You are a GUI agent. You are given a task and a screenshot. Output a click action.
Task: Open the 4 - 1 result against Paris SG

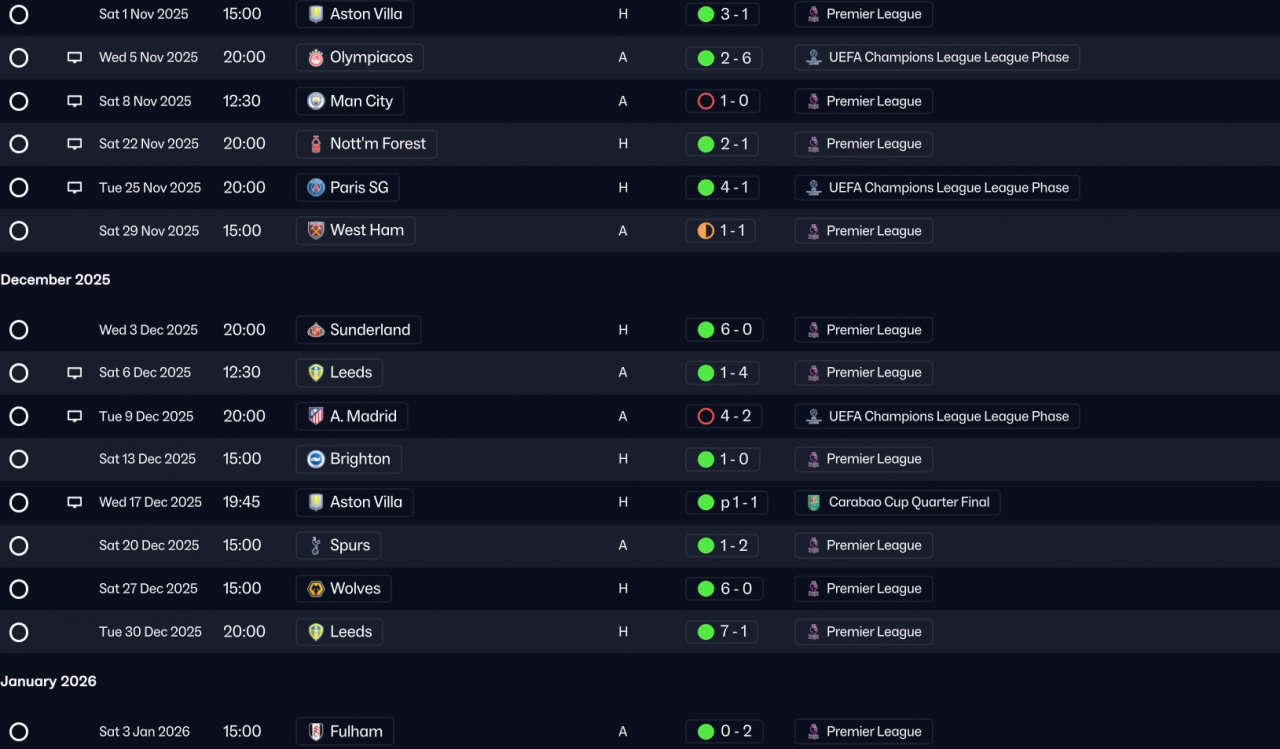pyautogui.click(x=723, y=187)
